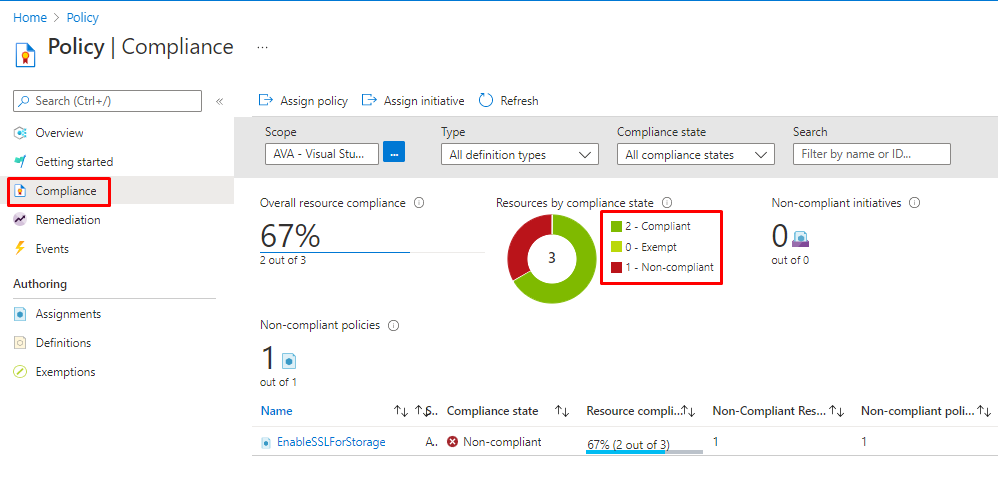Viewport: 998px width, 478px height.
Task: Click the Overview sidebar icon
Action: click(20, 133)
